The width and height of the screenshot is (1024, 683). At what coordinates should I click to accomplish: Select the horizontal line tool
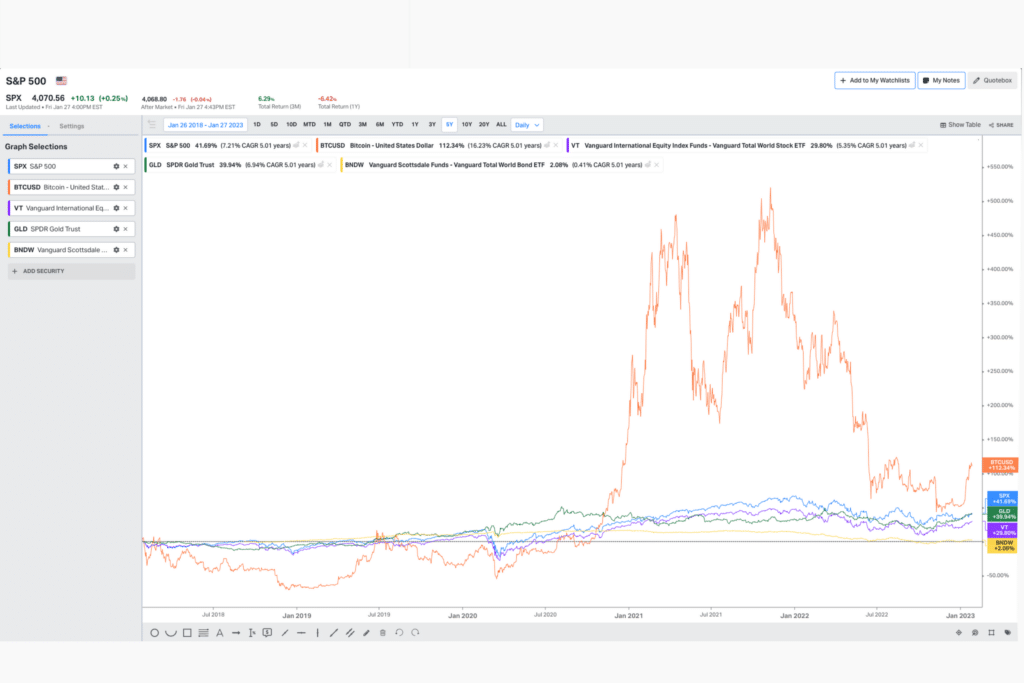pyautogui.click(x=301, y=633)
